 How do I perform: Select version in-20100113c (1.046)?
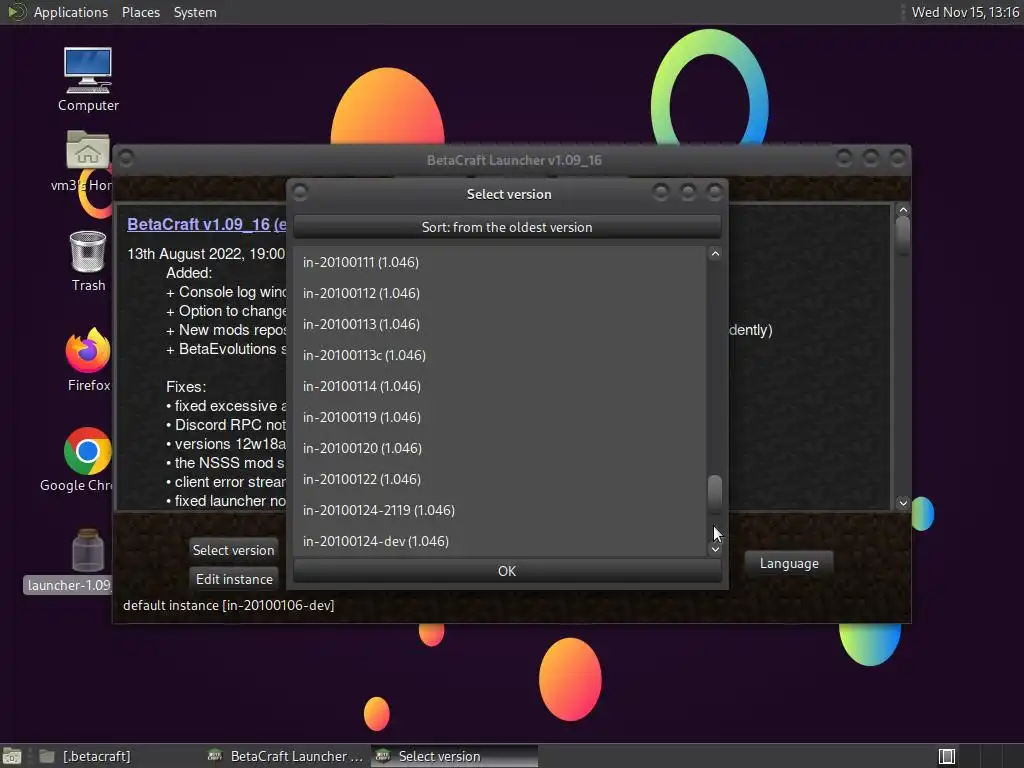pos(500,355)
